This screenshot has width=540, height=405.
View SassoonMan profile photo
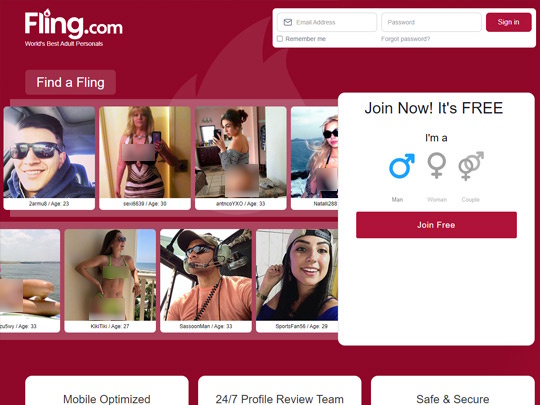[206, 275]
